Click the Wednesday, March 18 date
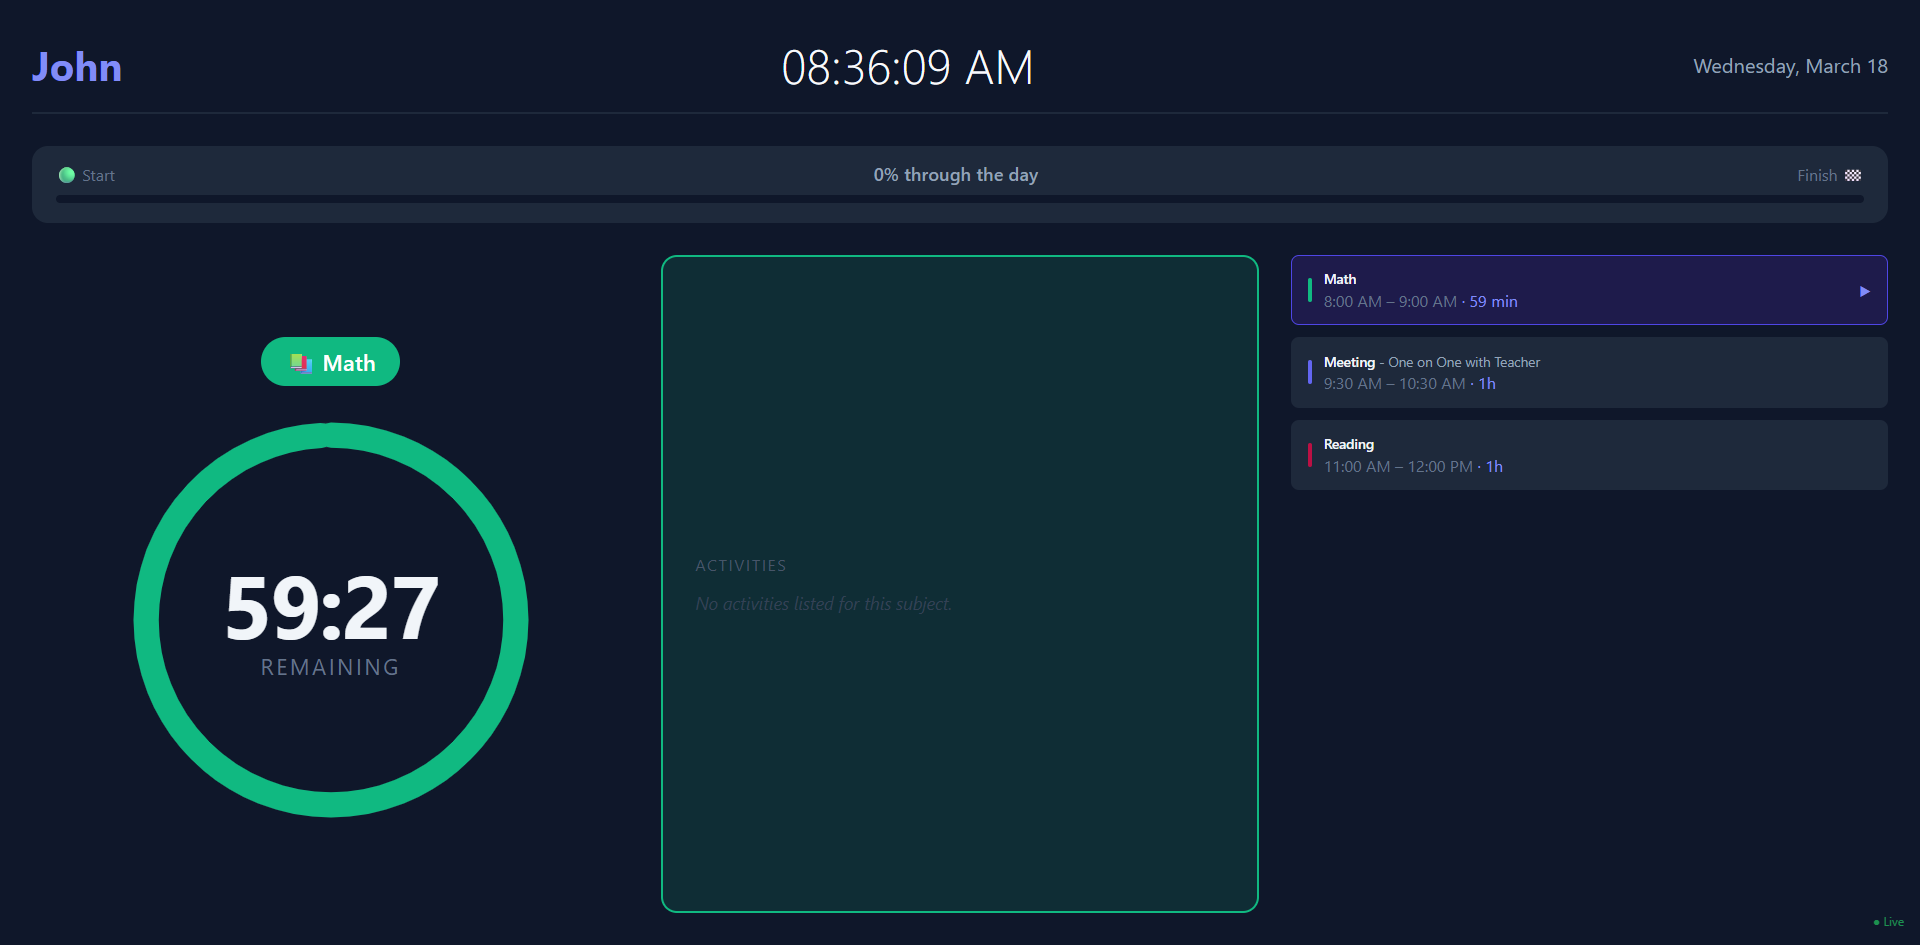Viewport: 1920px width, 945px height. tap(1790, 66)
